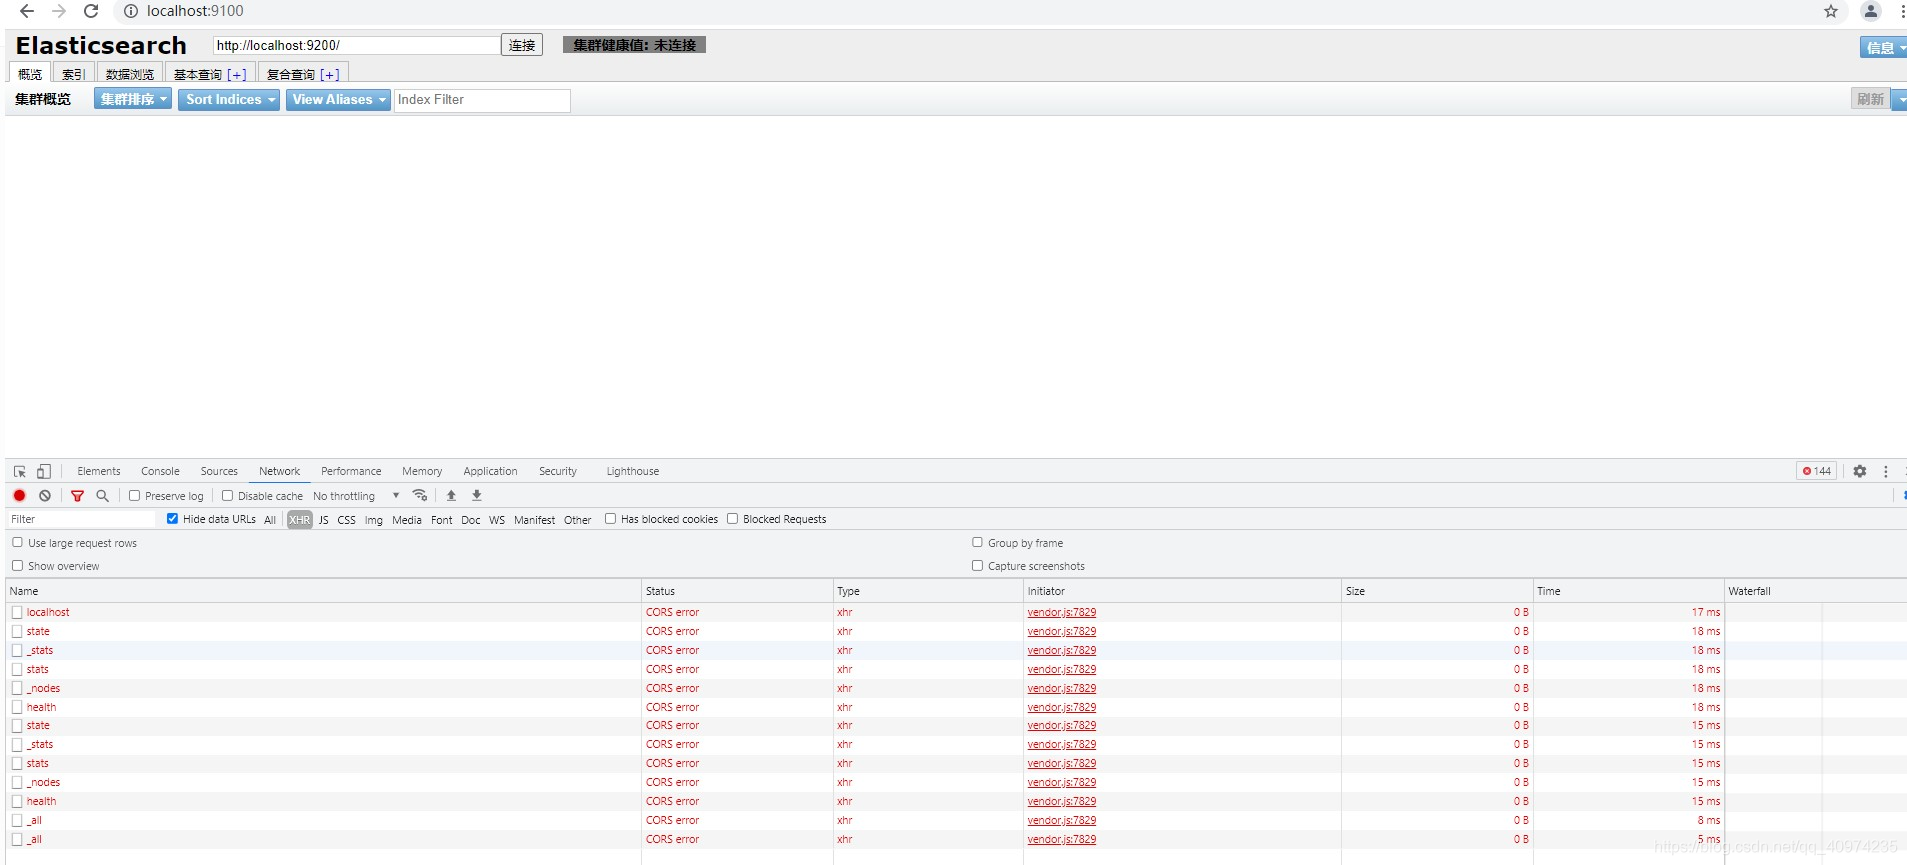
Task: Sort requests by the Size column header
Action: pyautogui.click(x=1437, y=591)
